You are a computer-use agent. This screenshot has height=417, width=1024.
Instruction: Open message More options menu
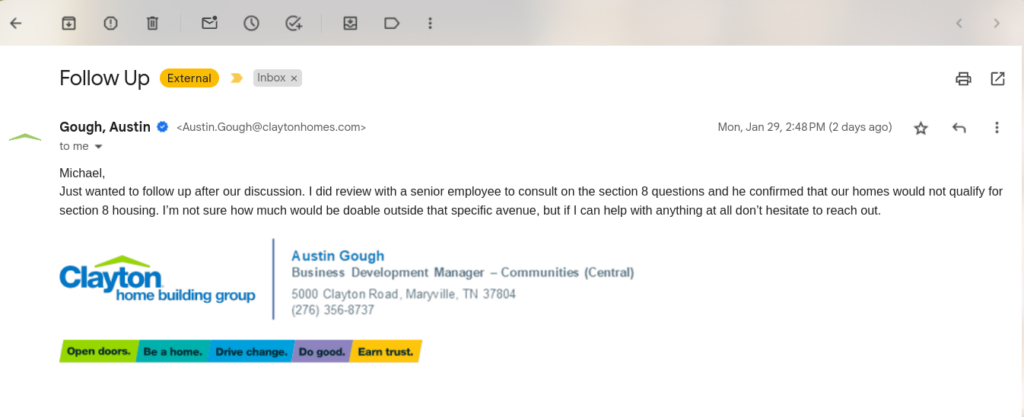[996, 128]
